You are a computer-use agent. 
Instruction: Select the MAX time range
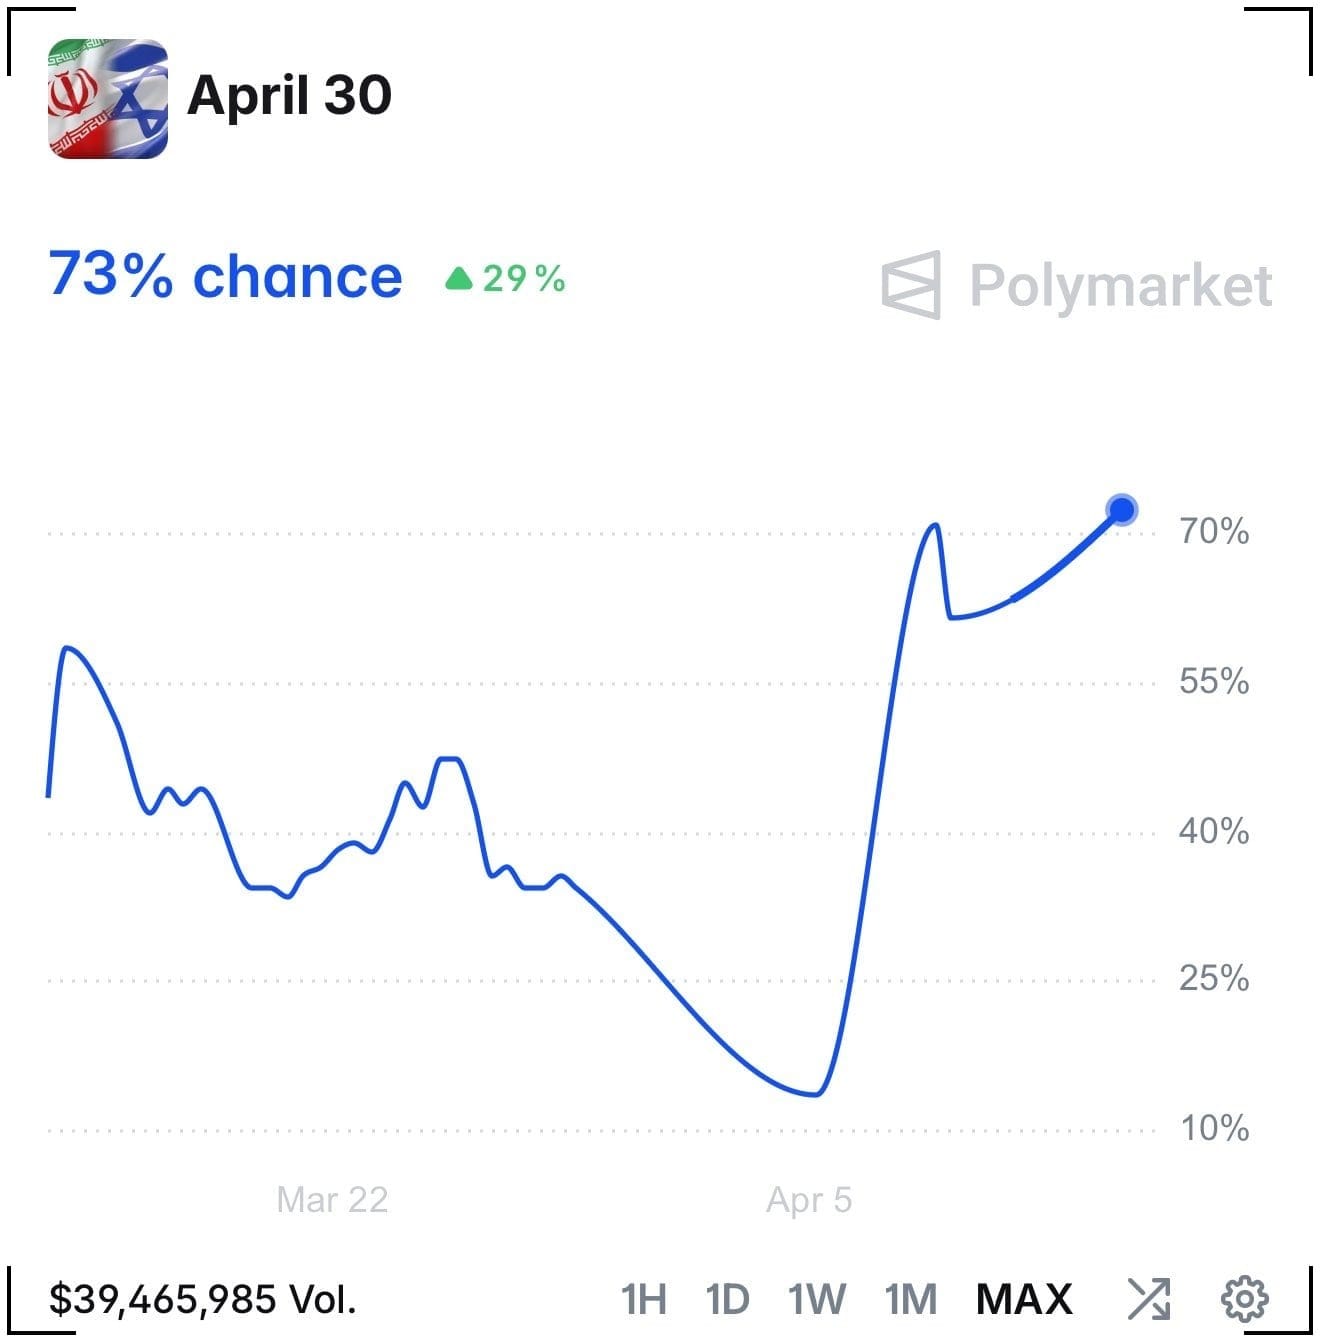(x=1024, y=1299)
